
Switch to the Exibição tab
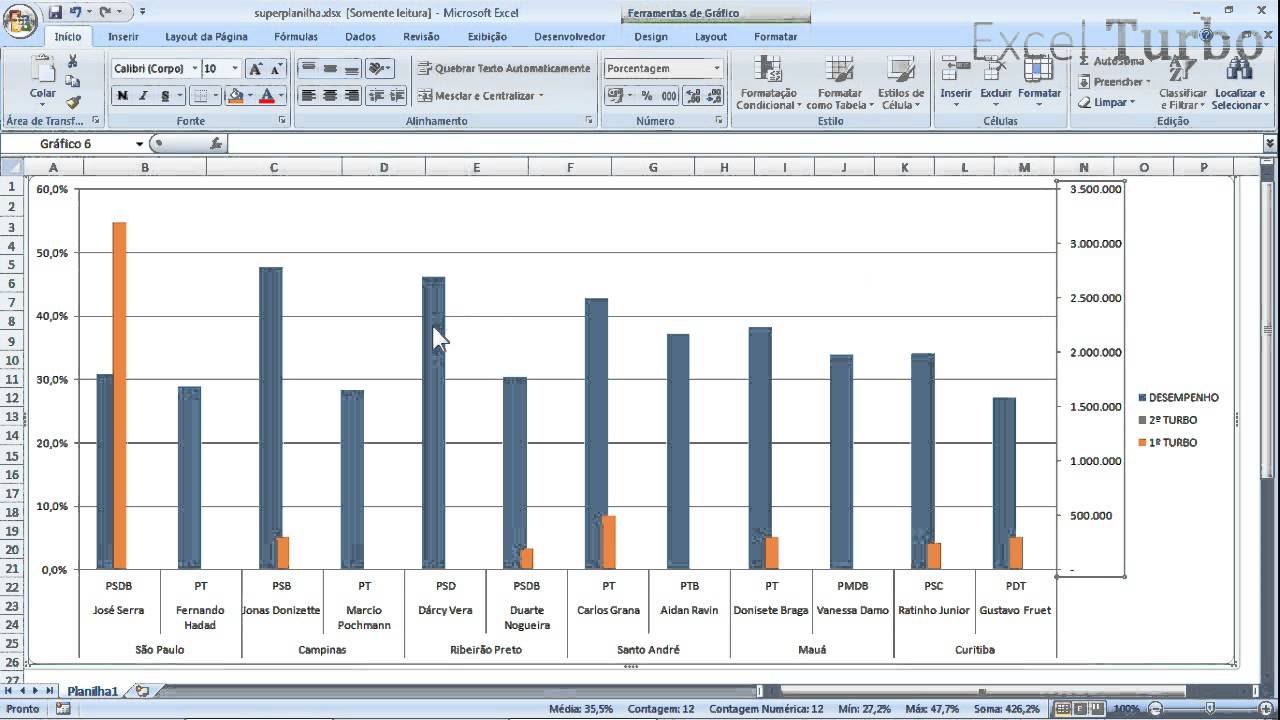(487, 37)
